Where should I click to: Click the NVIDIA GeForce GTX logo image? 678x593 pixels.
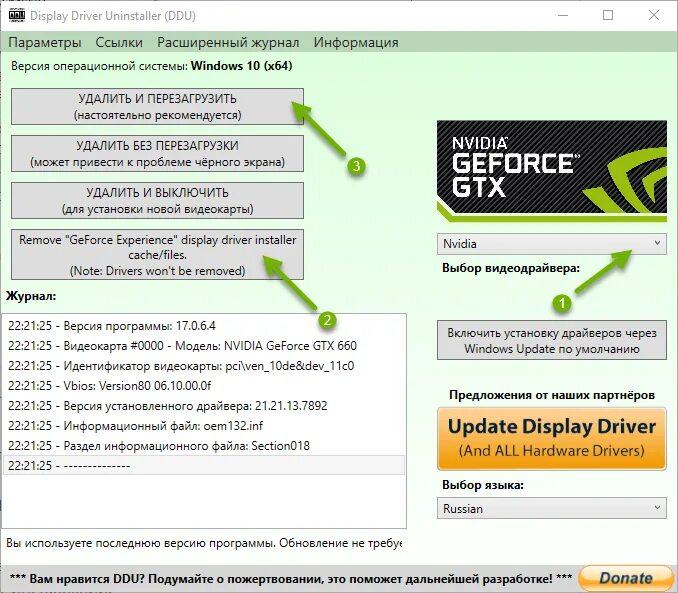pyautogui.click(x=552, y=171)
